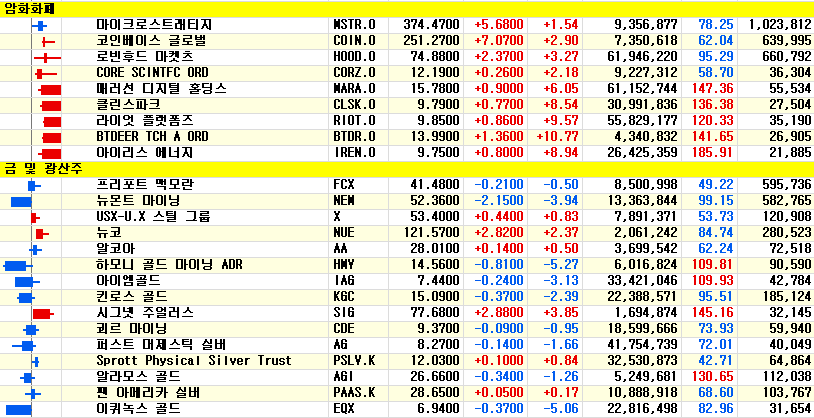Click change -5.27 for HMY
The width and height of the screenshot is (814, 418).
561,265
